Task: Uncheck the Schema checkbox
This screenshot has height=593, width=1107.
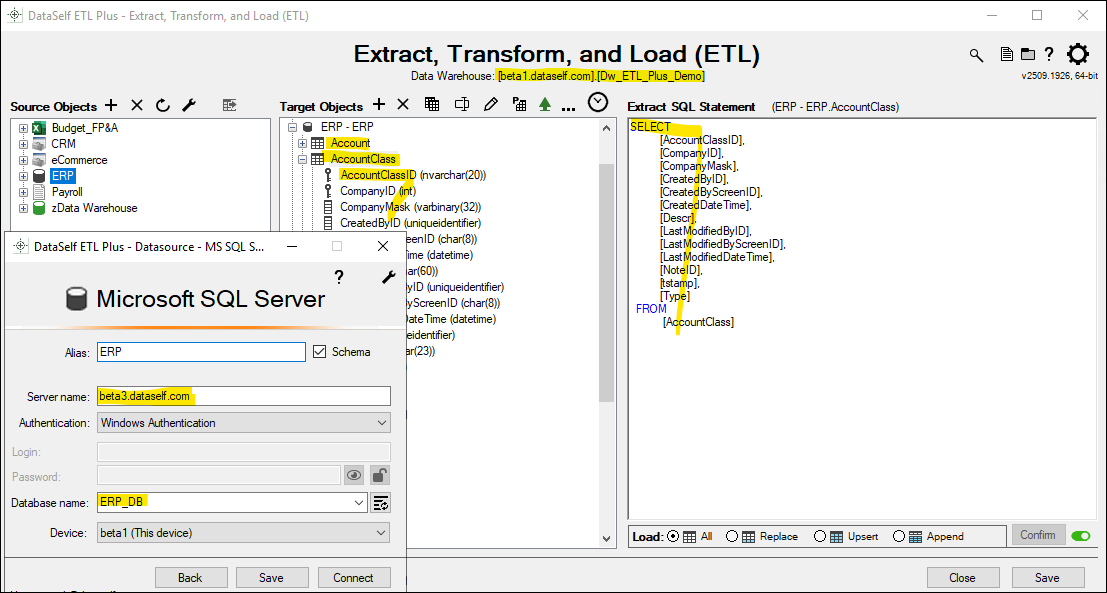Action: tap(320, 352)
